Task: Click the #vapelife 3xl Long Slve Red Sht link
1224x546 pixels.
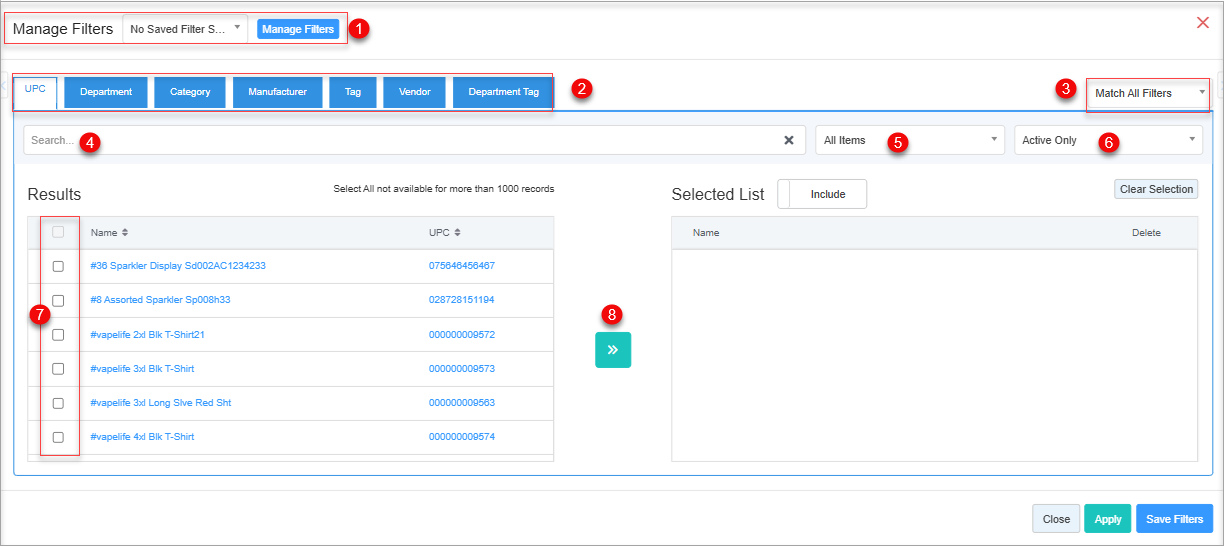Action: [160, 403]
